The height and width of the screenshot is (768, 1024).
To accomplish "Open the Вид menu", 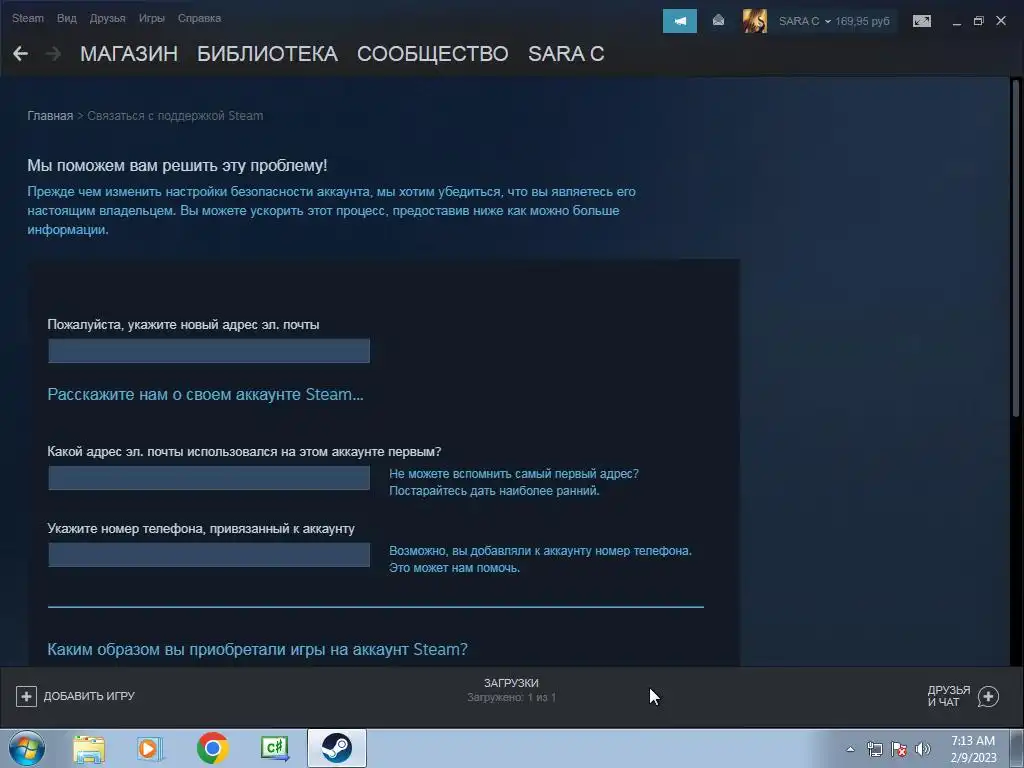I will [67, 18].
